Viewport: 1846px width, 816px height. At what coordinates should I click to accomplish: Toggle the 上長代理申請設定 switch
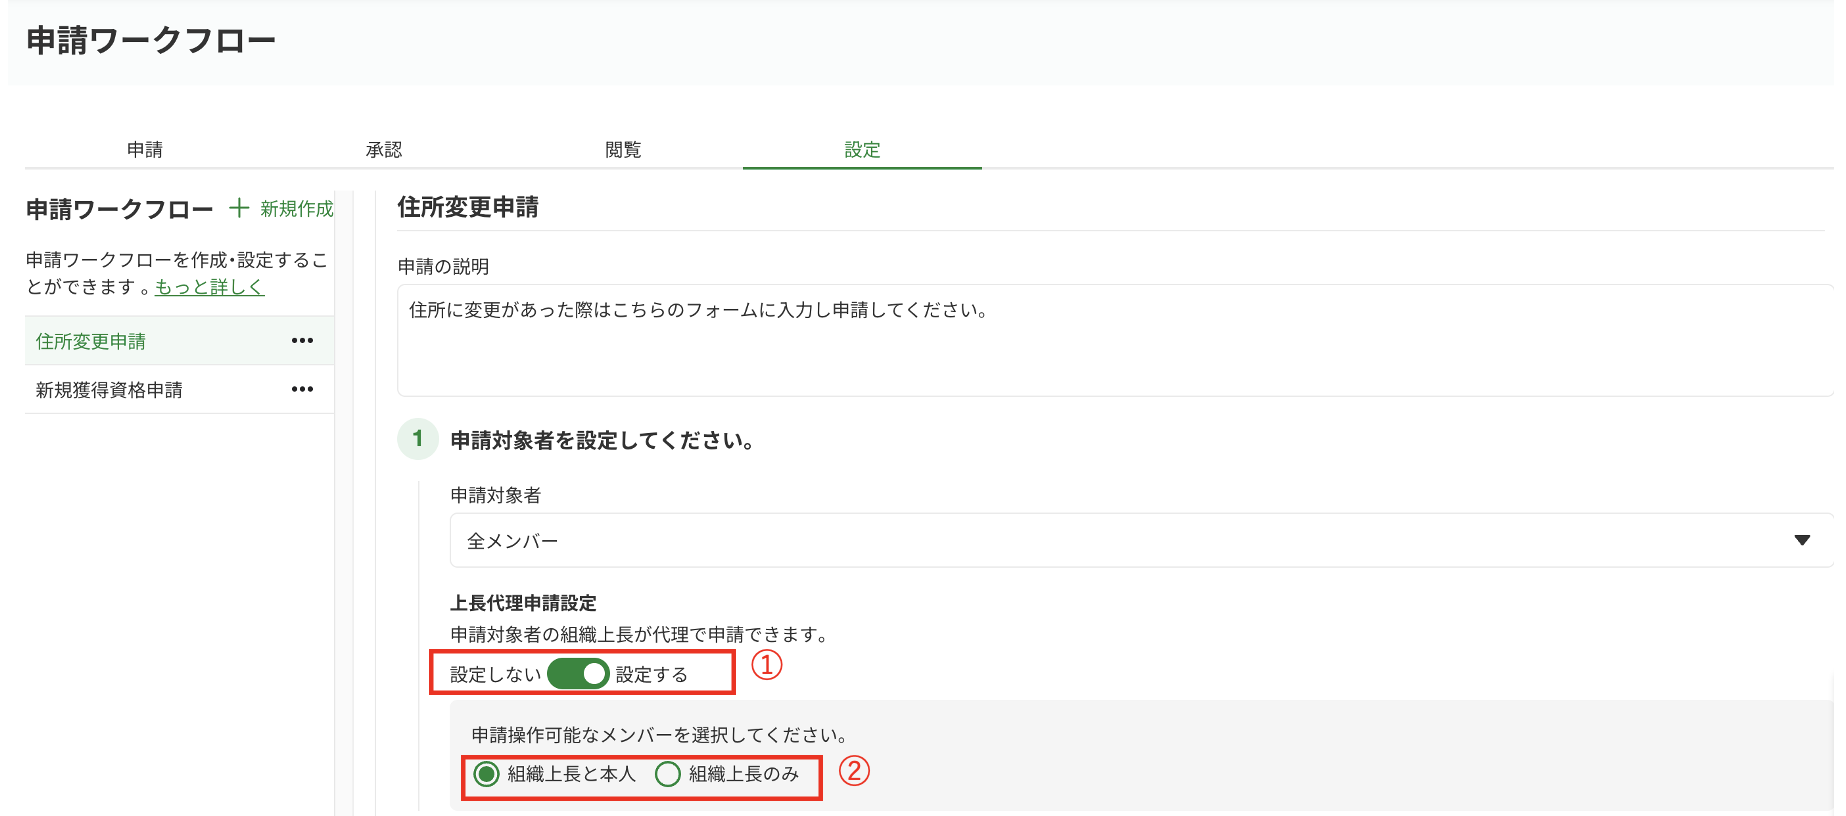click(x=578, y=674)
